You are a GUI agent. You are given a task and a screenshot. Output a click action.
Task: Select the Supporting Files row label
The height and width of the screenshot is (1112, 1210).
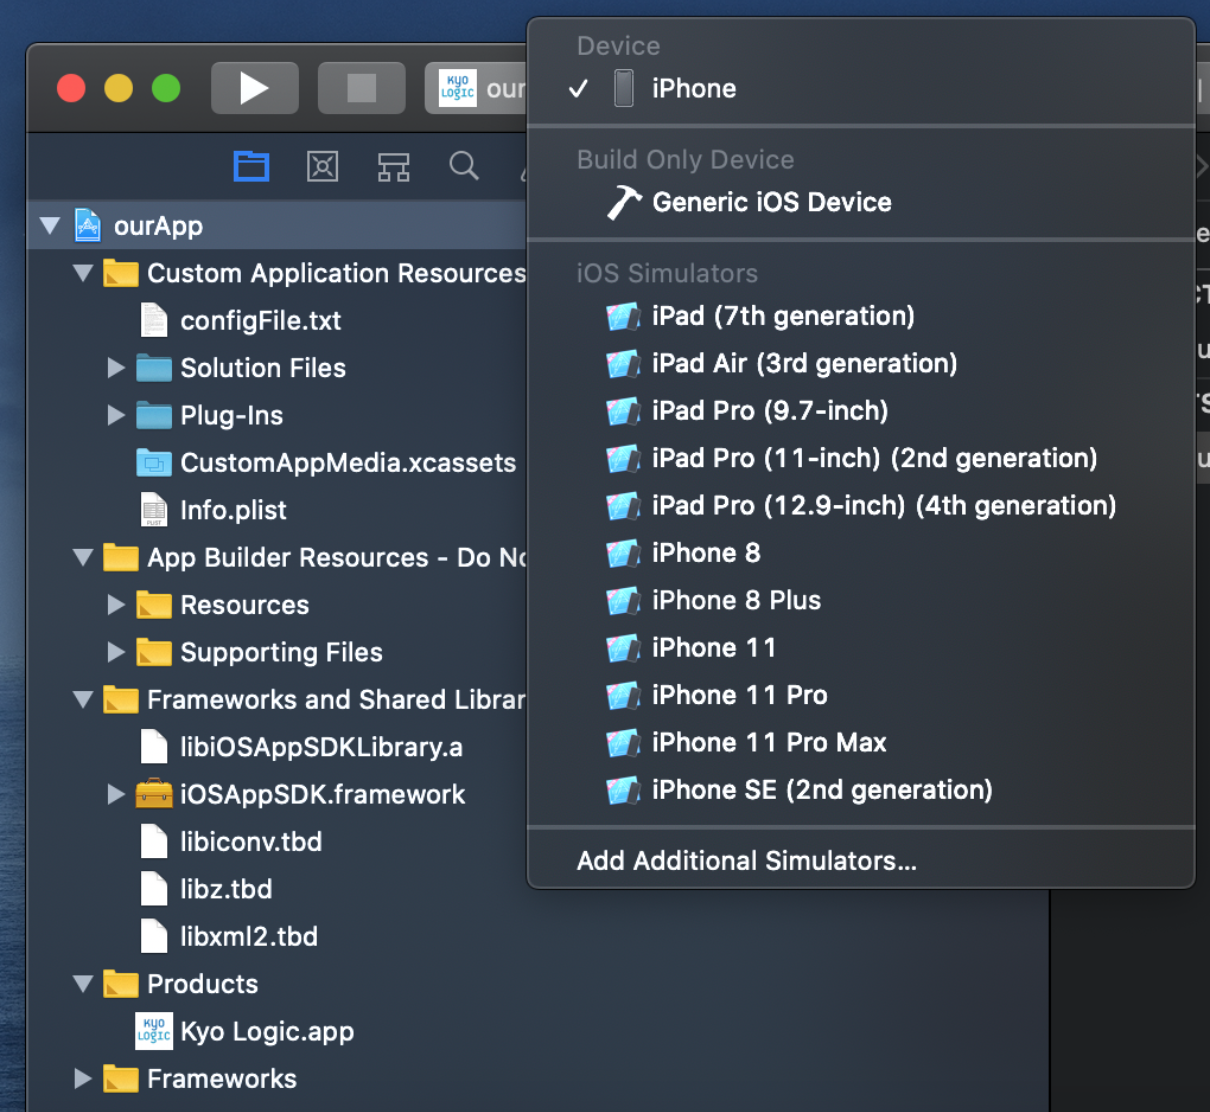(281, 652)
